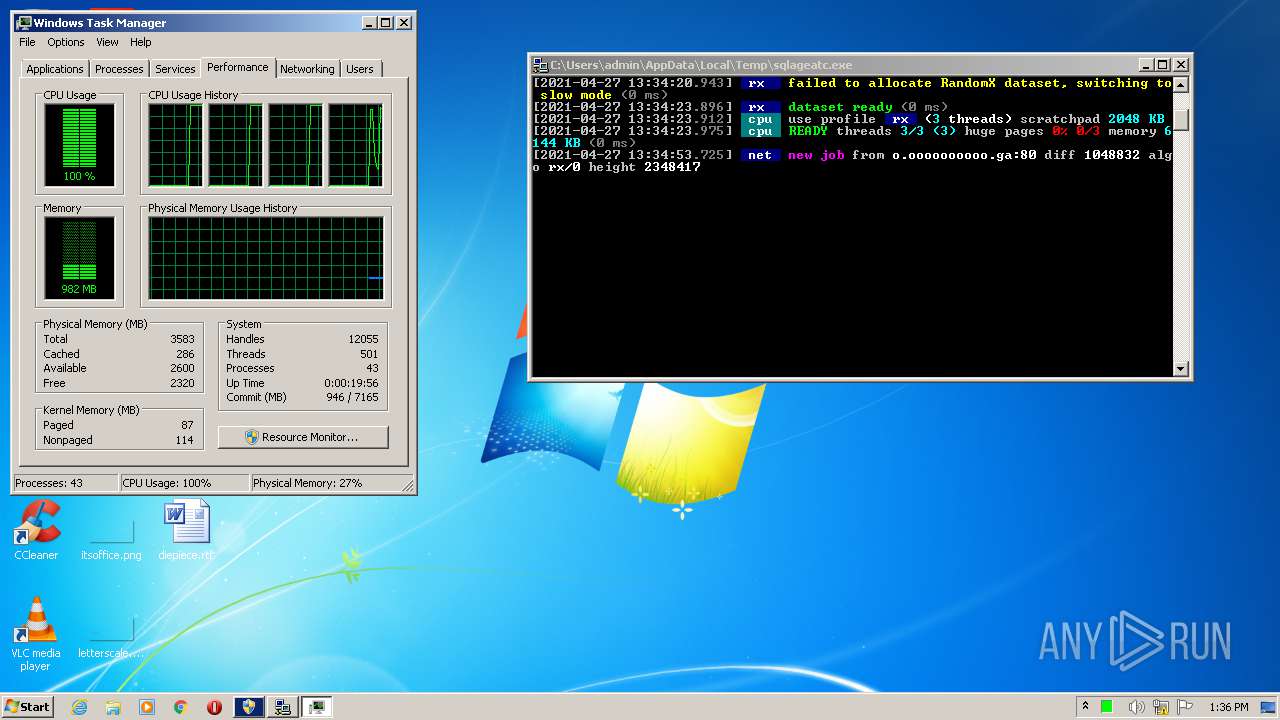Click 'dataset ready' line in console

click(x=741, y=107)
